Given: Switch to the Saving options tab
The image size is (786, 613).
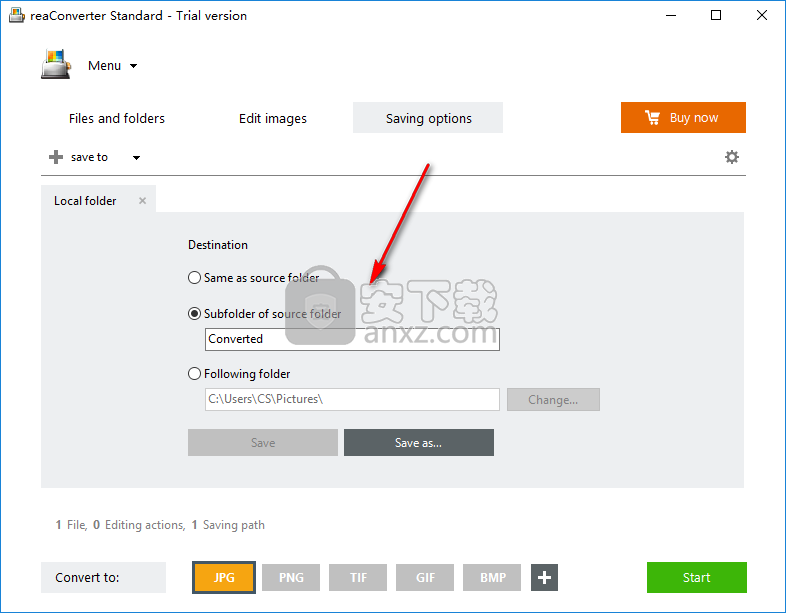Looking at the screenshot, I should [x=428, y=118].
